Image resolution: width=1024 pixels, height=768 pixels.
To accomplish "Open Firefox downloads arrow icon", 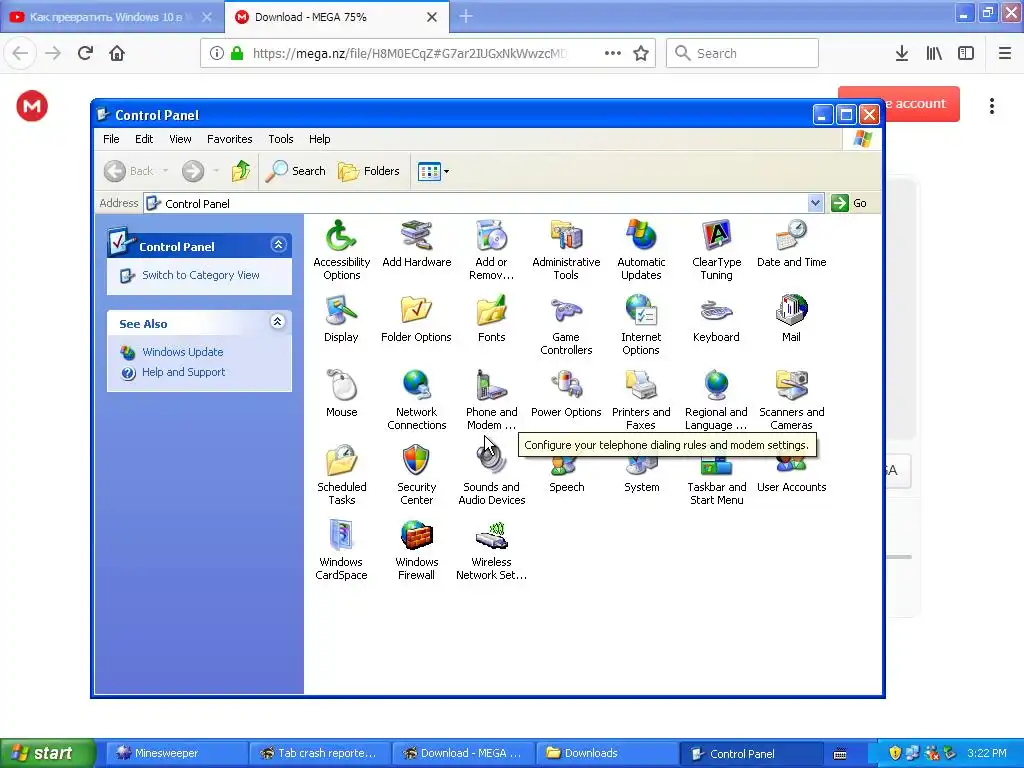I will pyautogui.click(x=902, y=53).
